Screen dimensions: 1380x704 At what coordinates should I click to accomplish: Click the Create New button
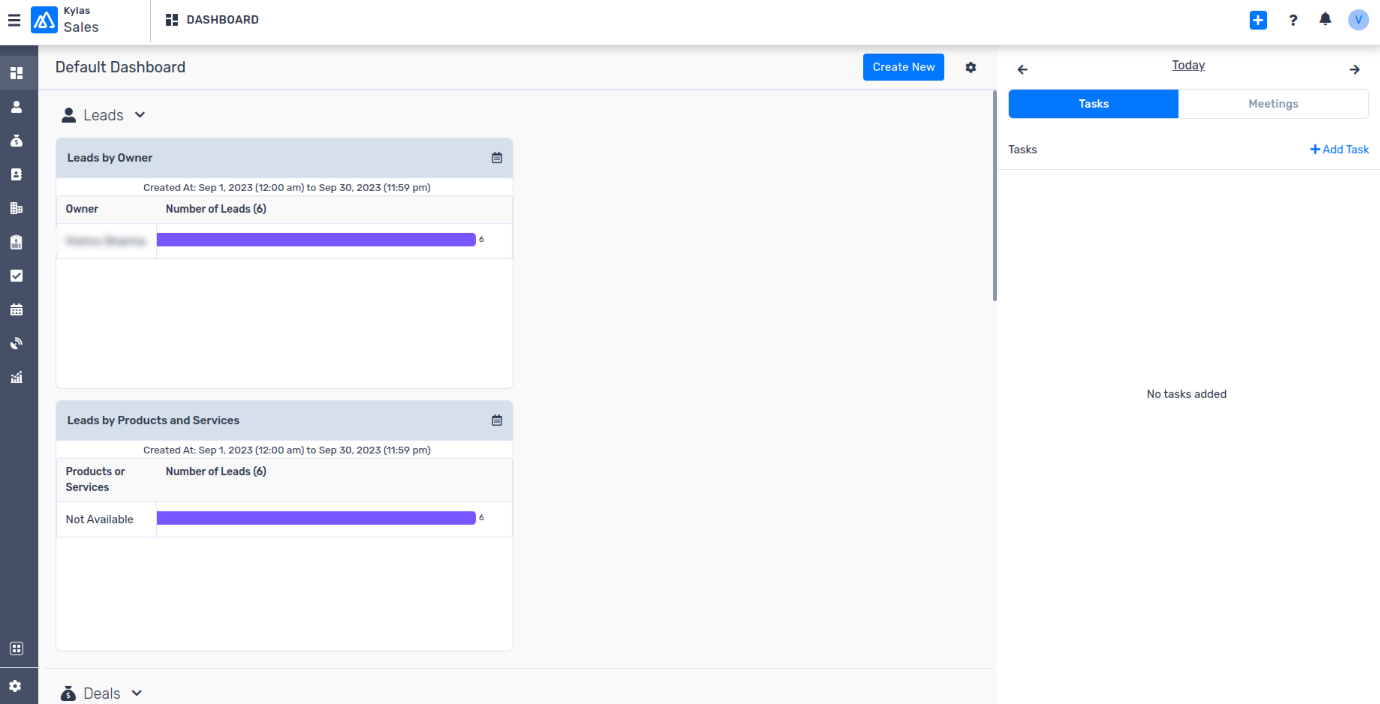pos(903,67)
